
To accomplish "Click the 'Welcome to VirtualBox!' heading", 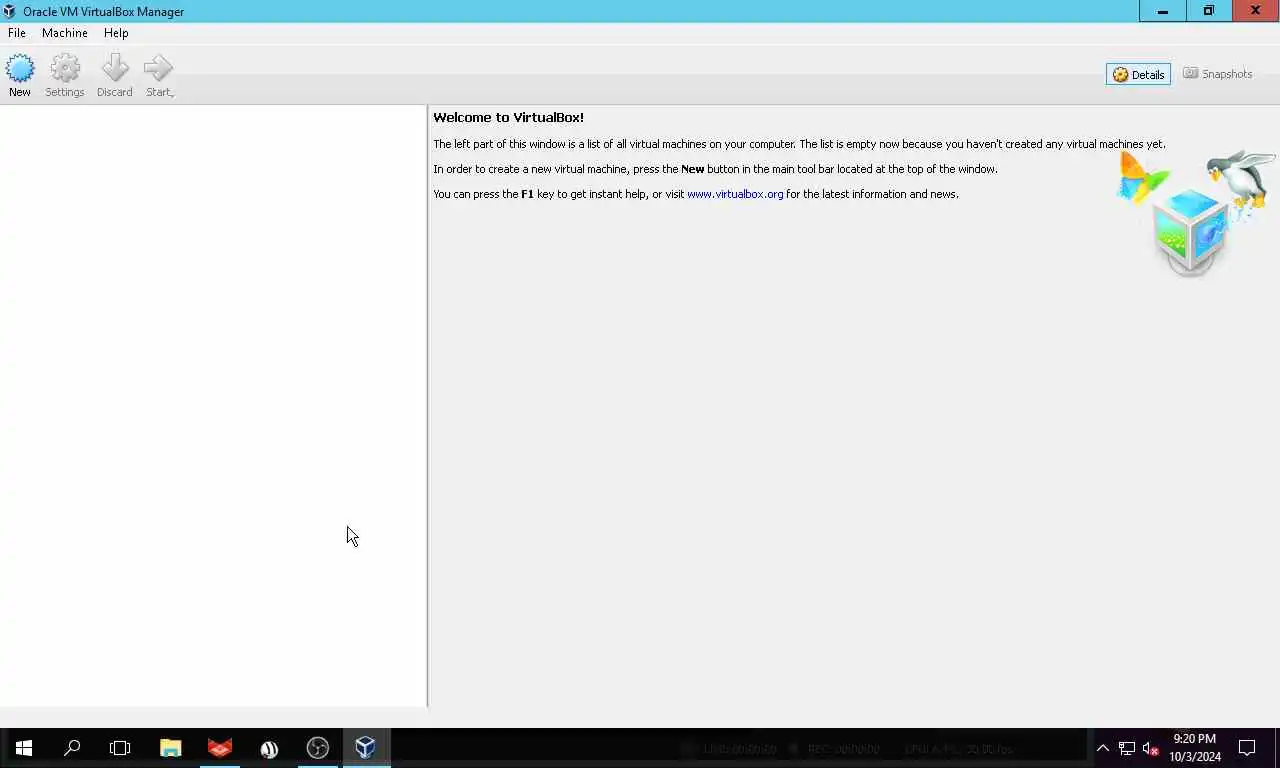I will click(x=508, y=117).
